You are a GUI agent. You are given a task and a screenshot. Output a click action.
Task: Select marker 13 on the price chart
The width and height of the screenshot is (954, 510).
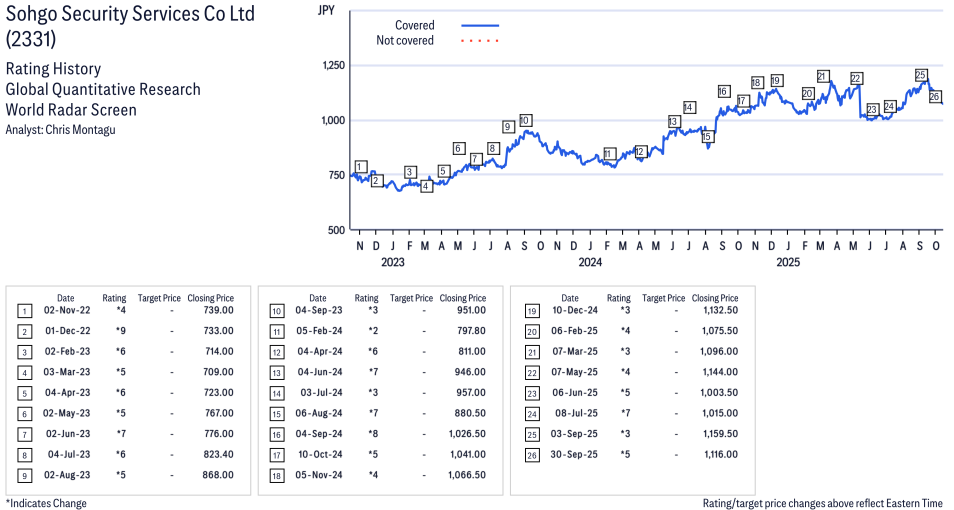point(674,121)
